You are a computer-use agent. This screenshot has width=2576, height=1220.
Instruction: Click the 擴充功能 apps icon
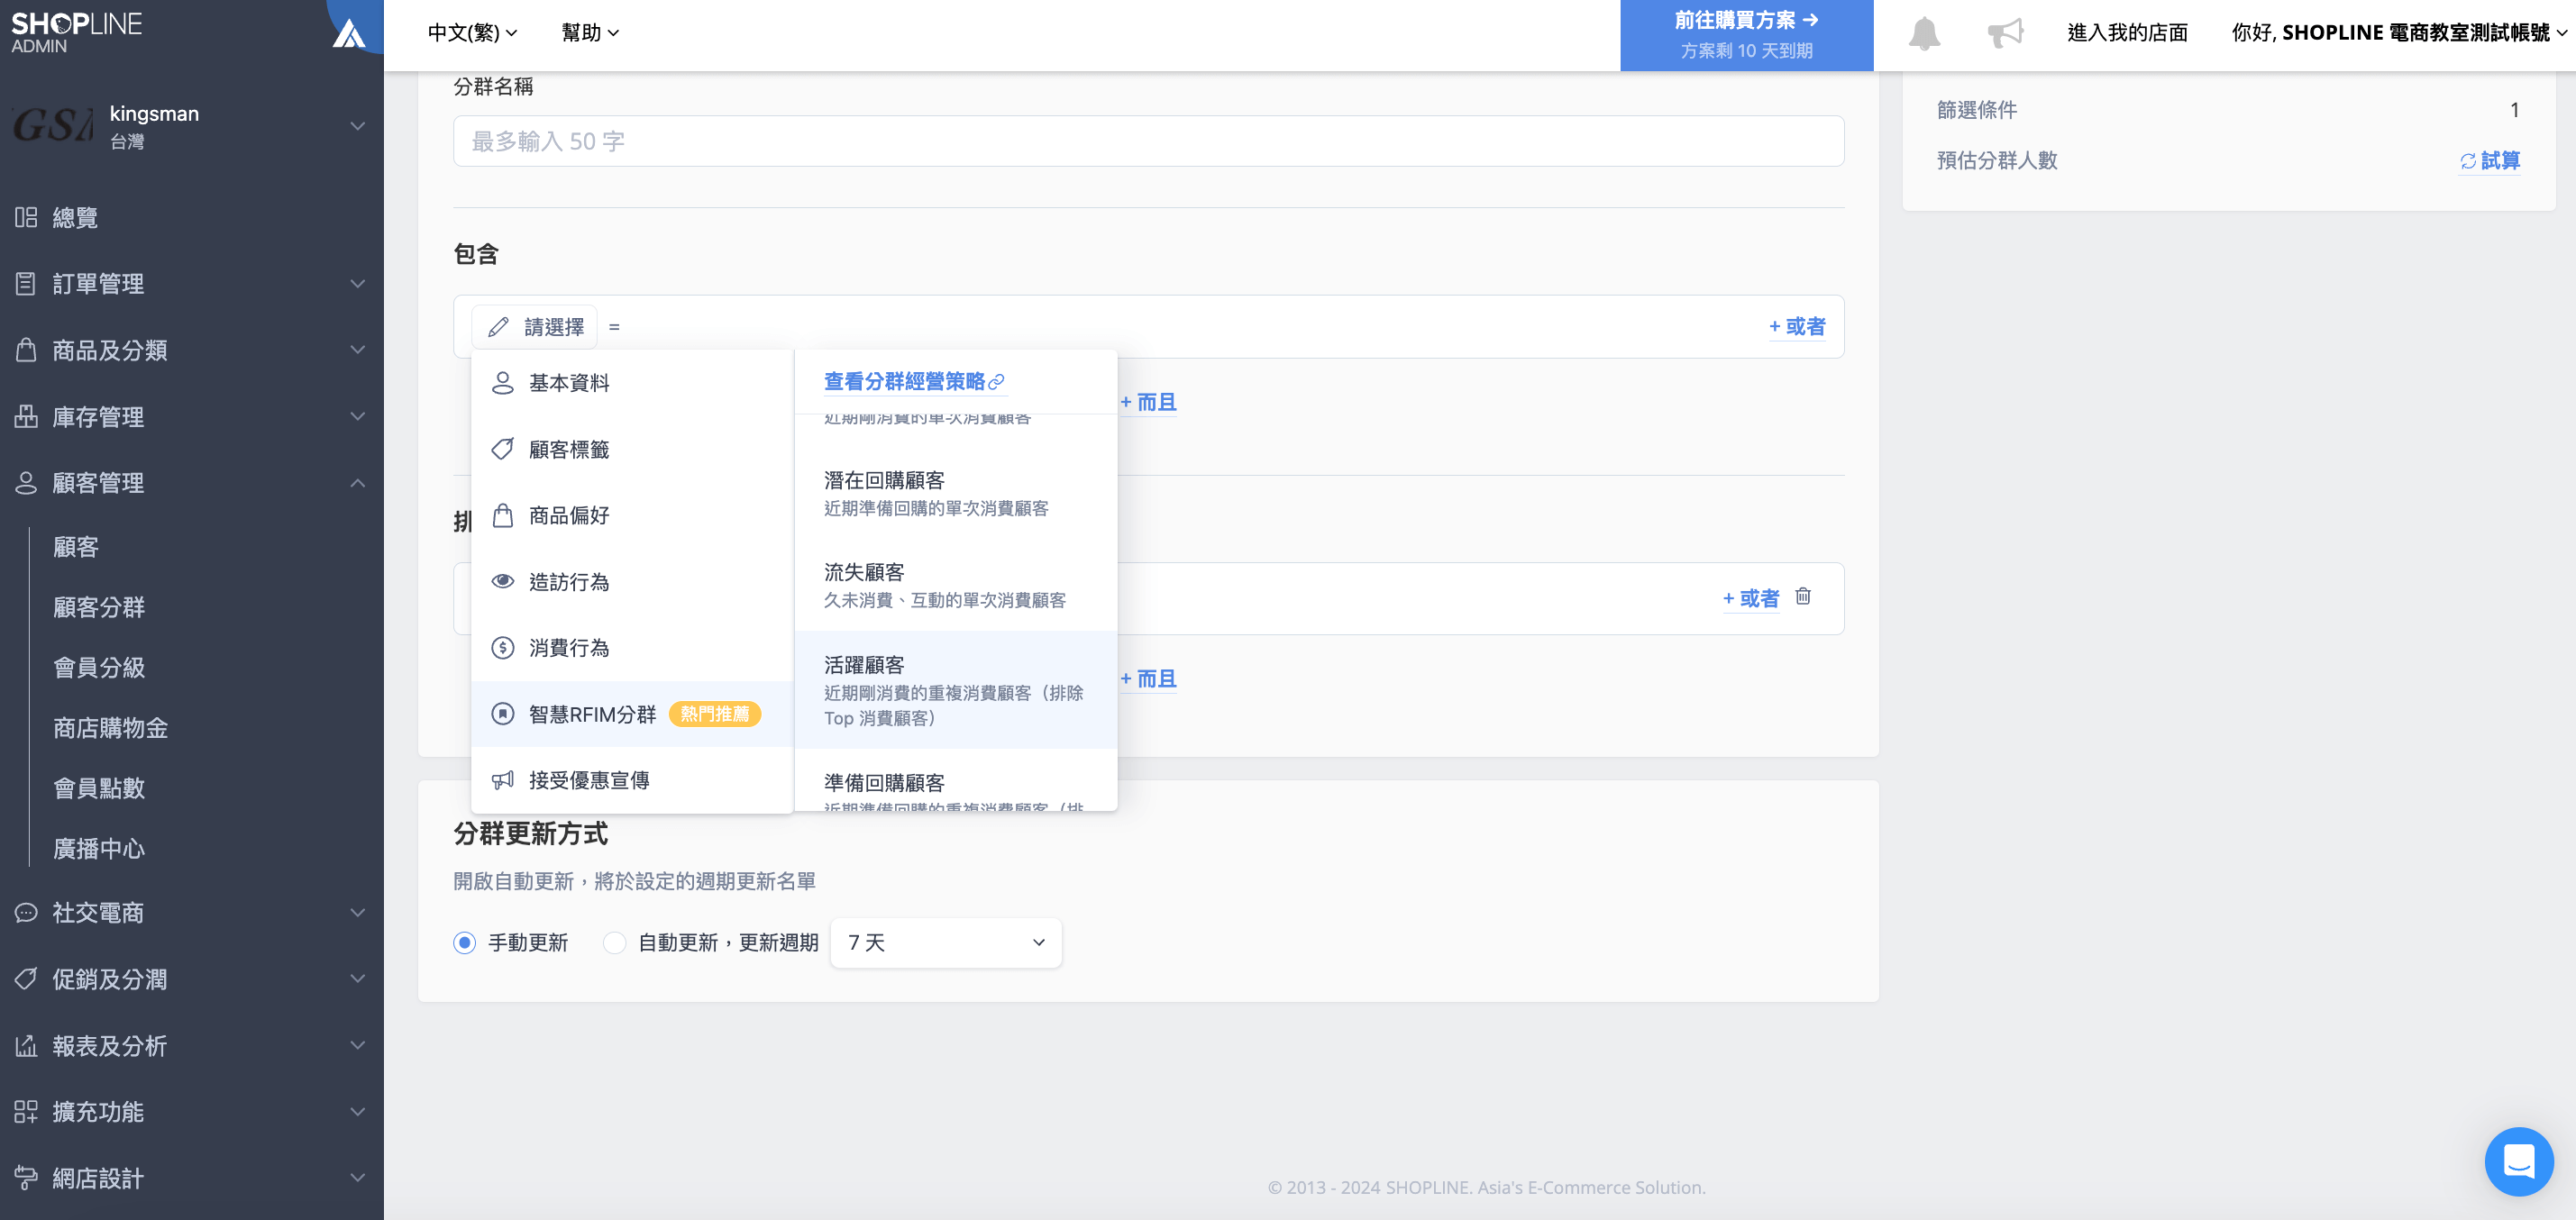coord(26,1111)
